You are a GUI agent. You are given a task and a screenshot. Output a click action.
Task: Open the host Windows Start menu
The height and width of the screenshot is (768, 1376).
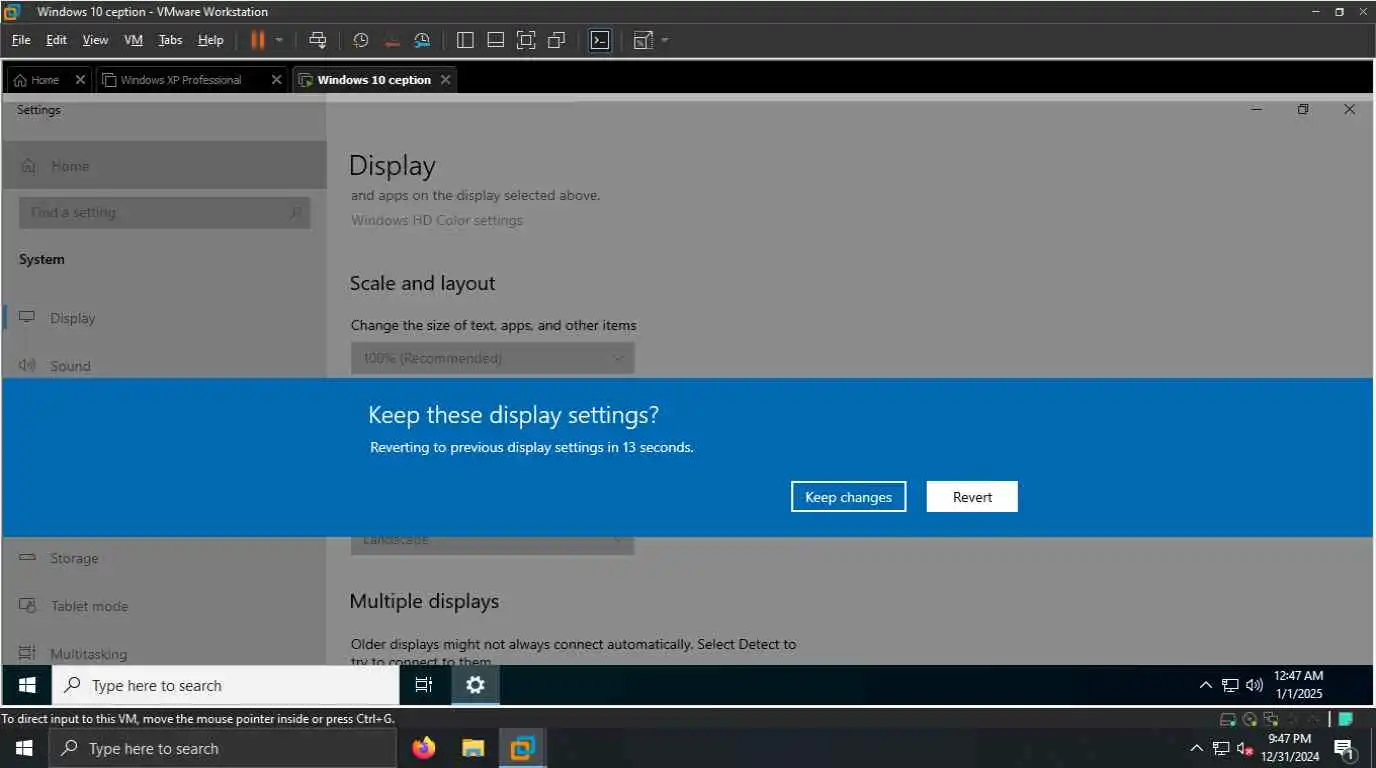click(x=24, y=748)
